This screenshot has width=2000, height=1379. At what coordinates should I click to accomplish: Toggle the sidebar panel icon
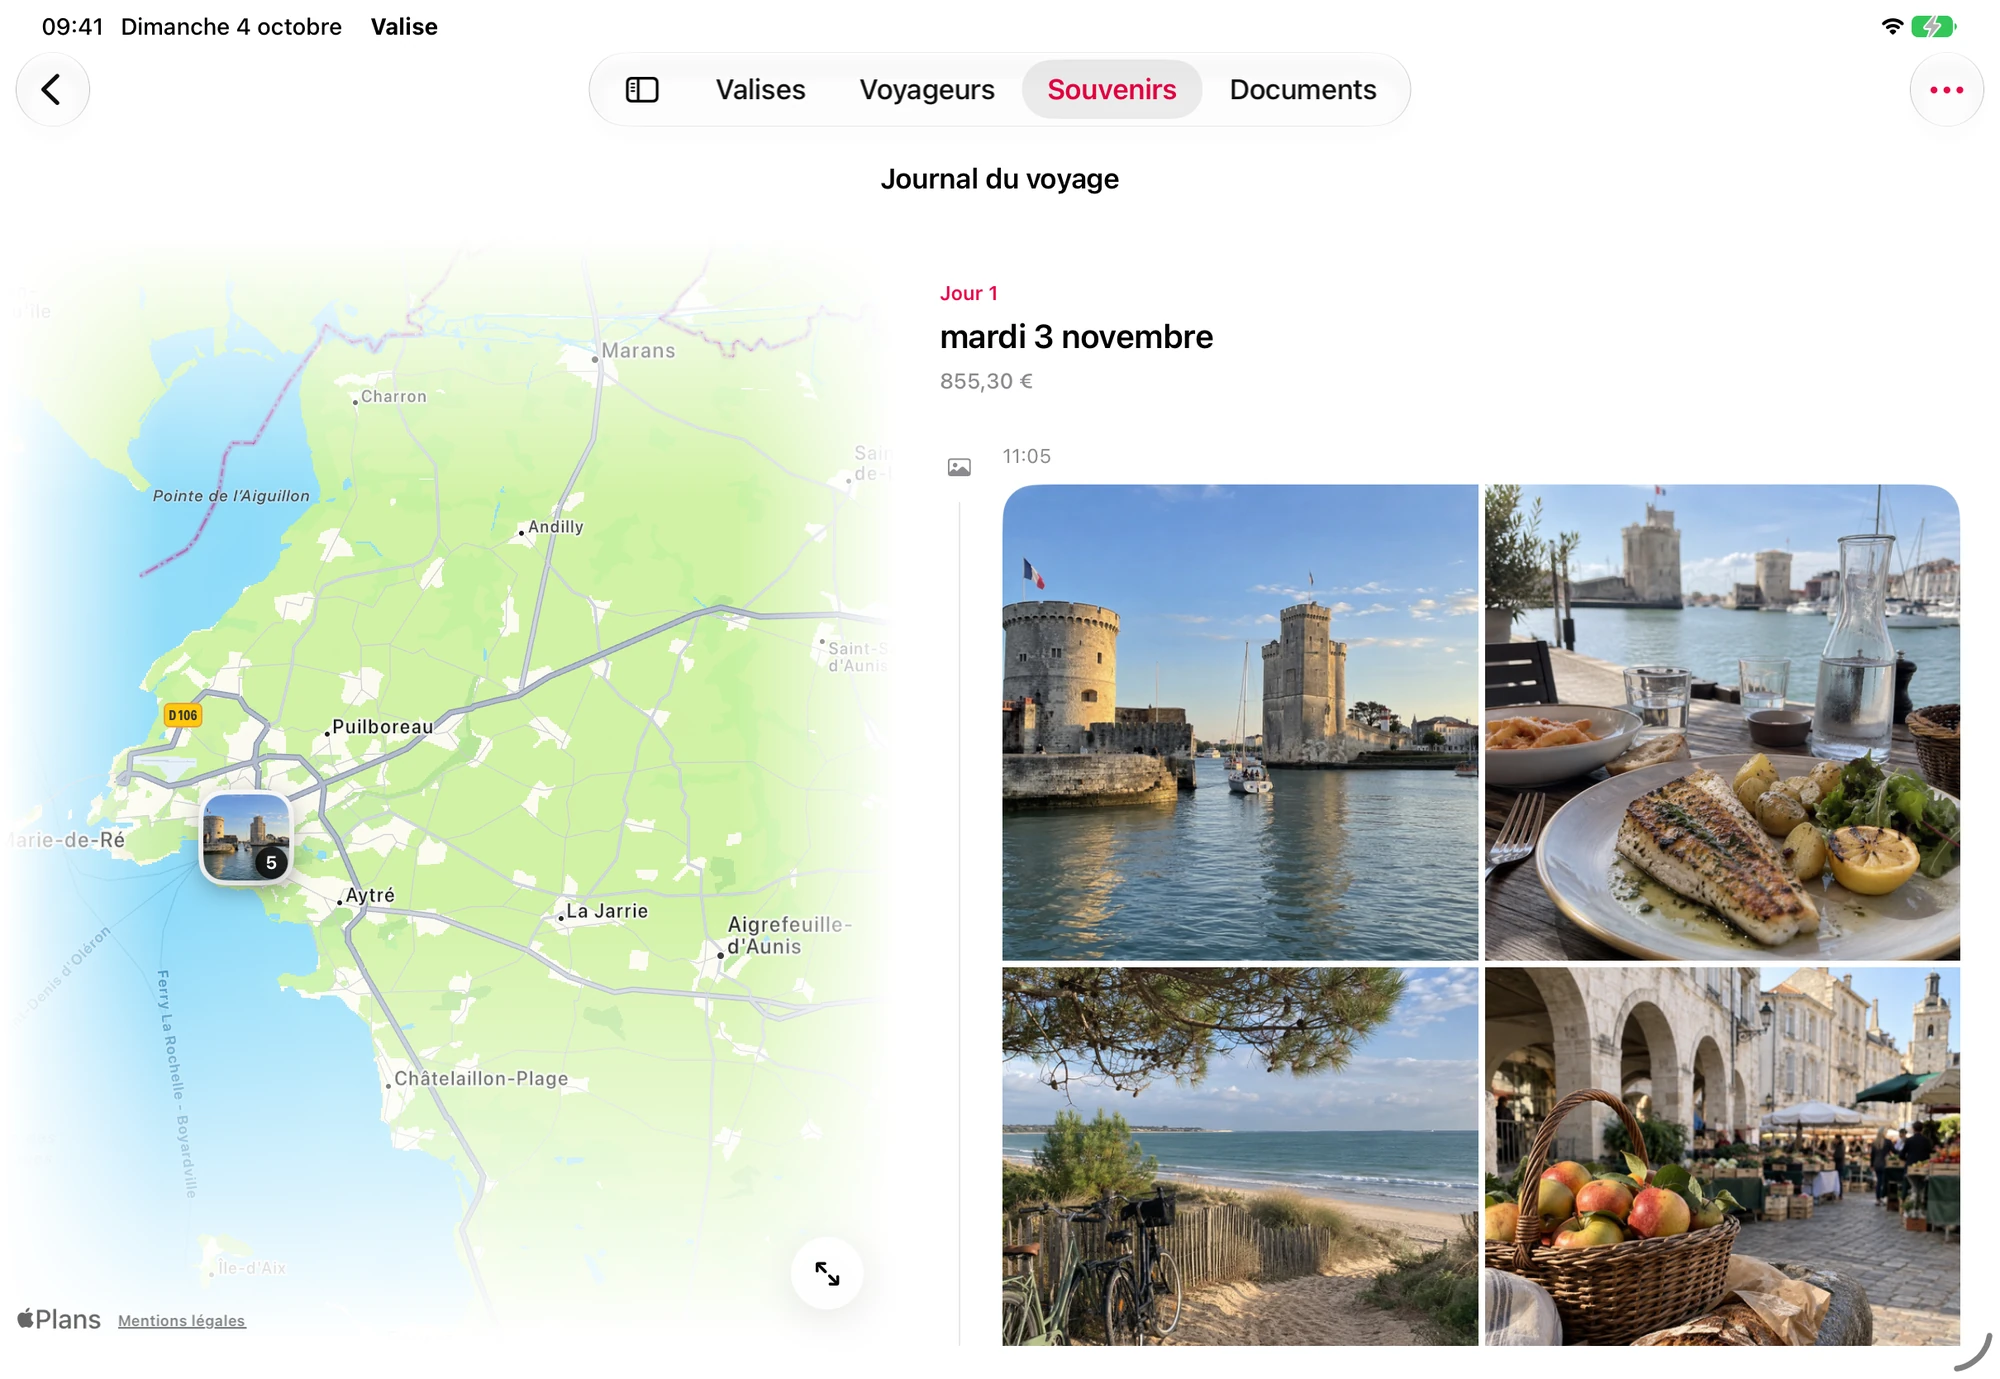(642, 90)
